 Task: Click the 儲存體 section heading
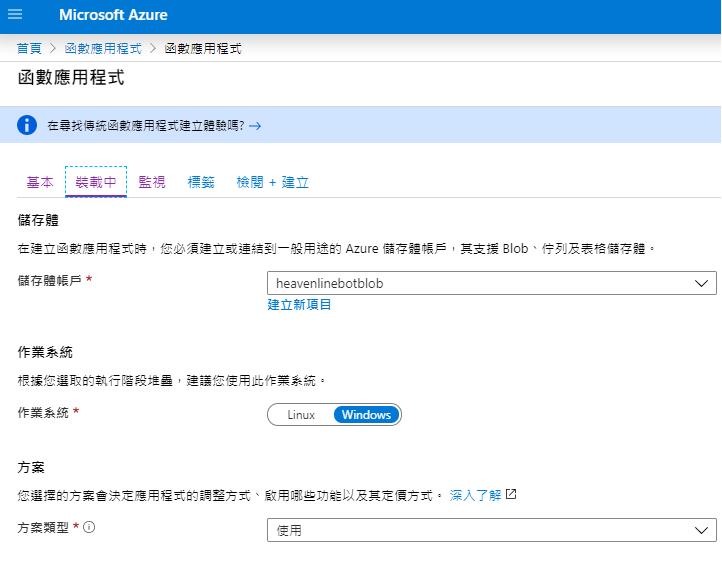[x=38, y=220]
